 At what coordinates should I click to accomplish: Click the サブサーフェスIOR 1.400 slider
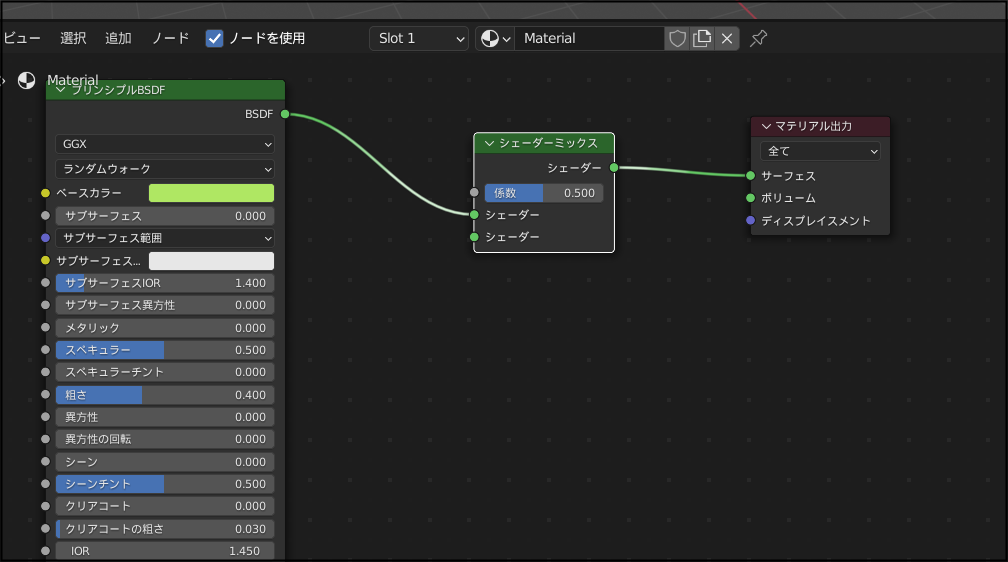(x=165, y=283)
